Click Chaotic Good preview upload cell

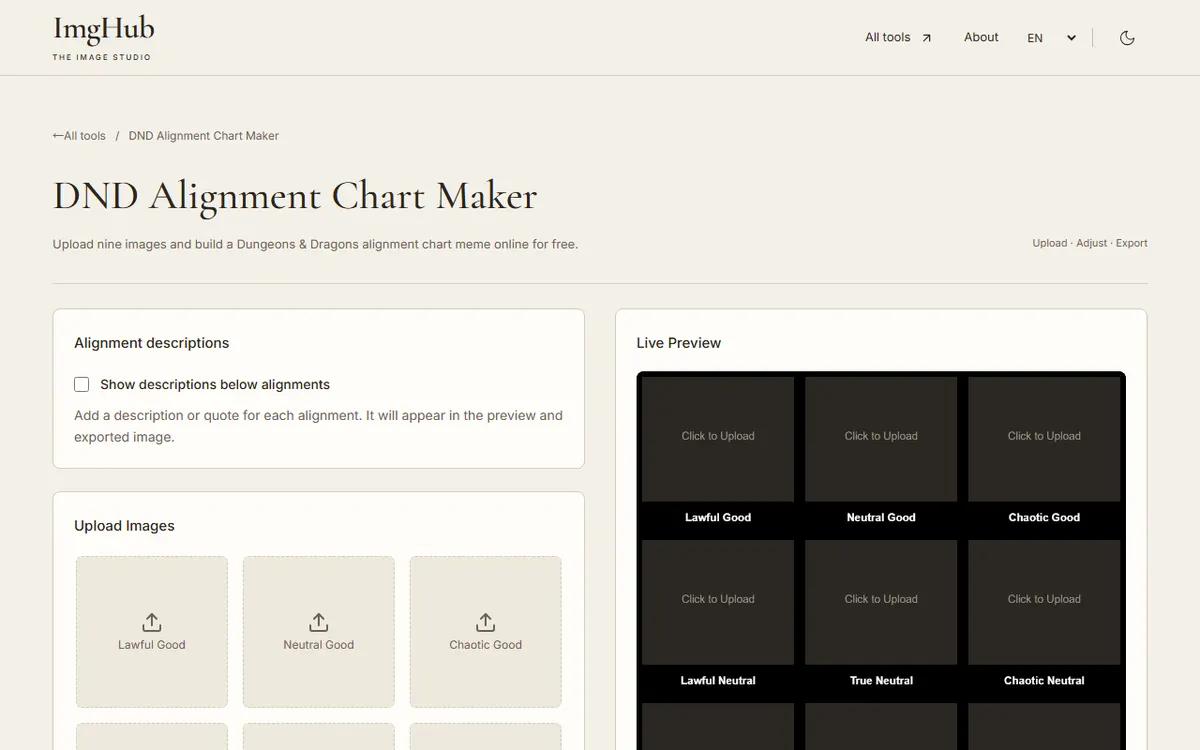pos(1044,439)
